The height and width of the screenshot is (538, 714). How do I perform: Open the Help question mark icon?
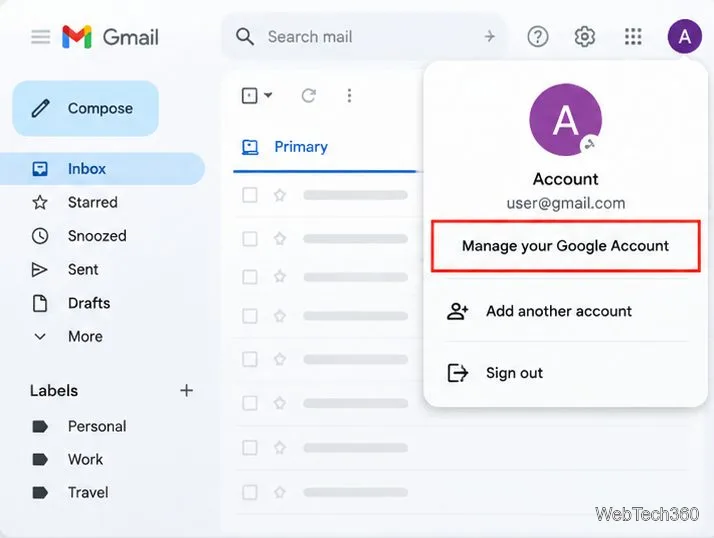coord(538,36)
